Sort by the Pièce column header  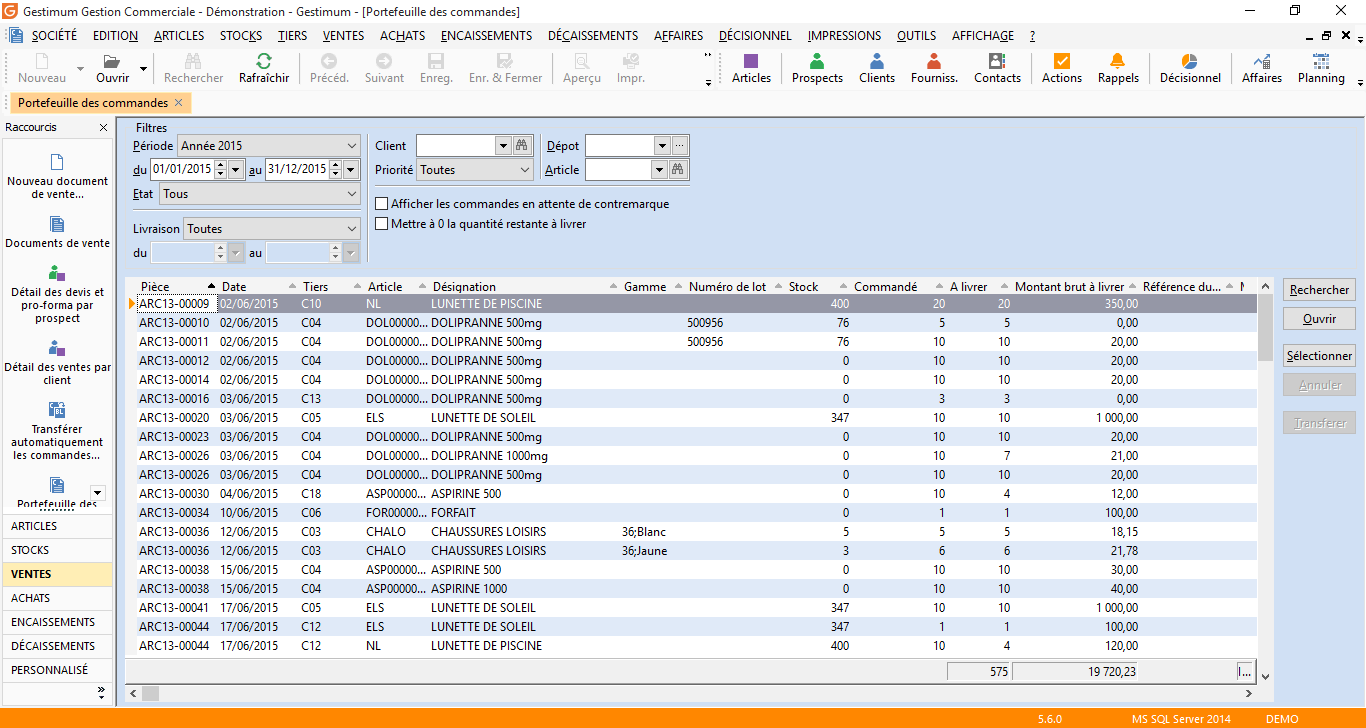tap(176, 287)
